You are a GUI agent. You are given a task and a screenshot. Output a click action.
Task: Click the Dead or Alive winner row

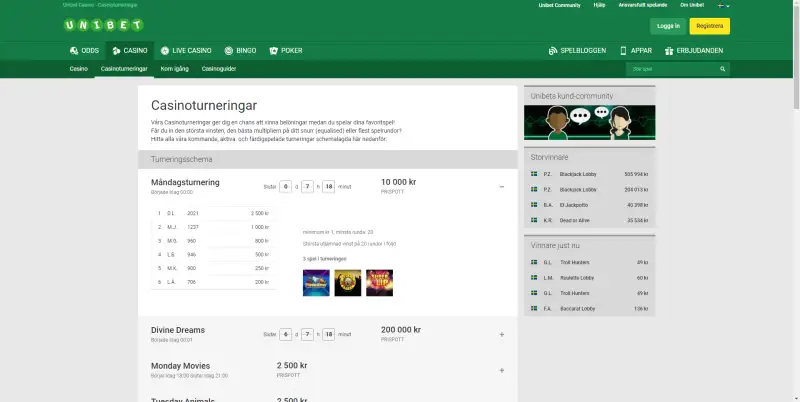[589, 220]
